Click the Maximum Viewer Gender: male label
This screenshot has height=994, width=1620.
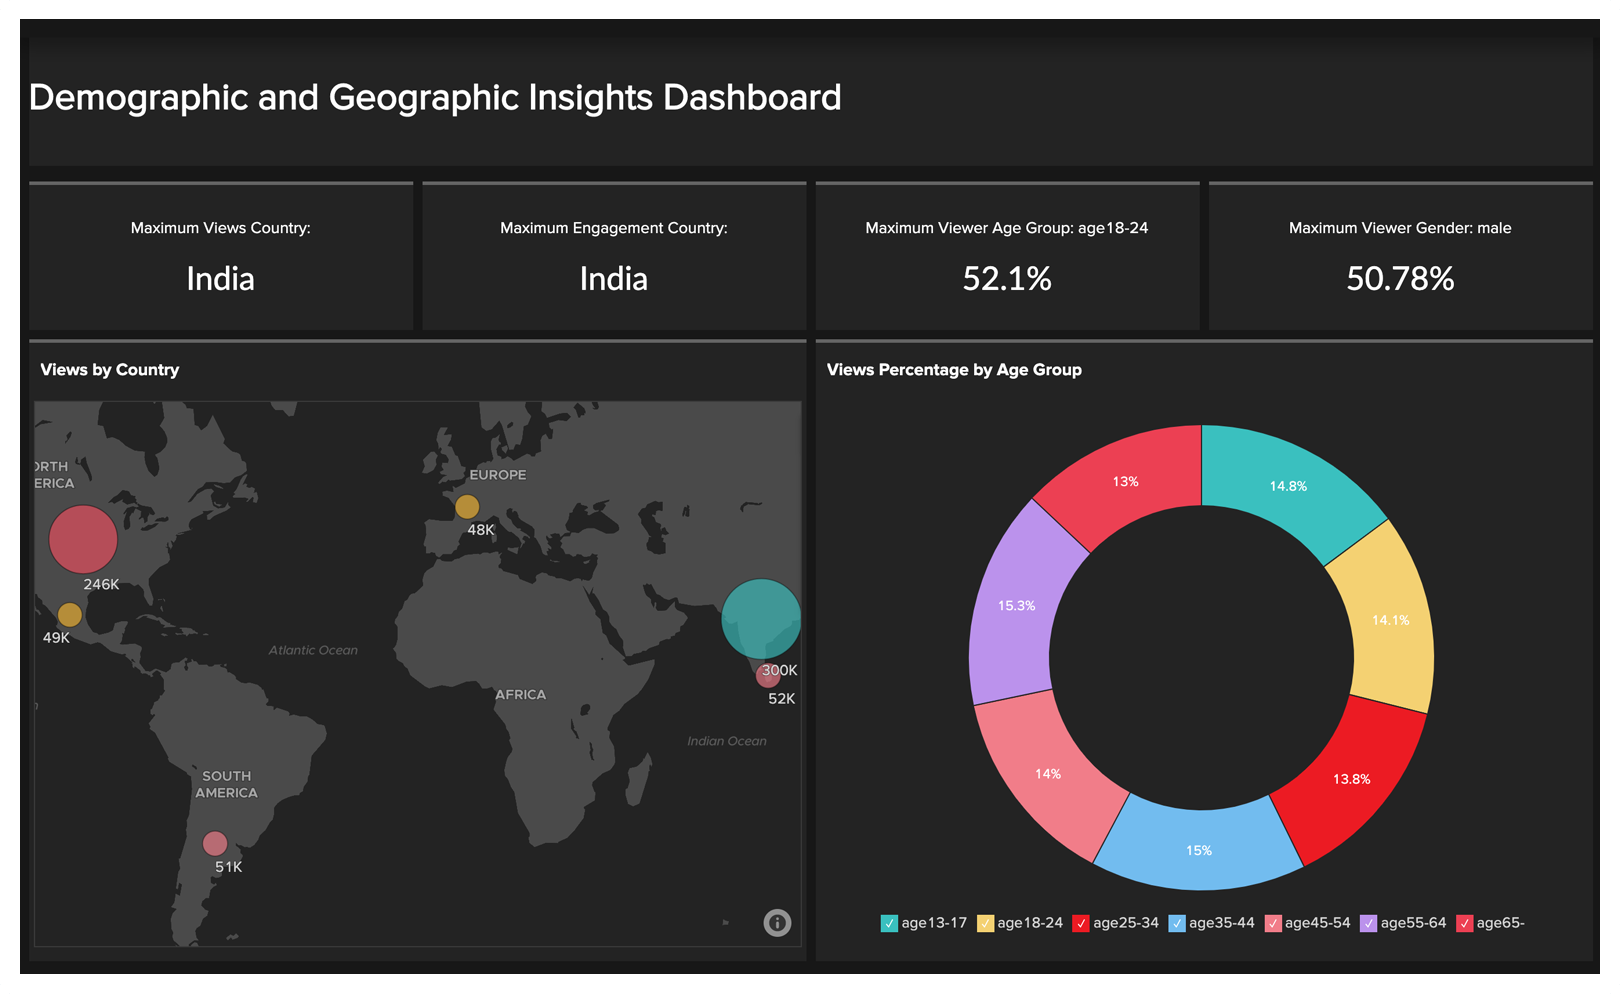pyautogui.click(x=1400, y=228)
